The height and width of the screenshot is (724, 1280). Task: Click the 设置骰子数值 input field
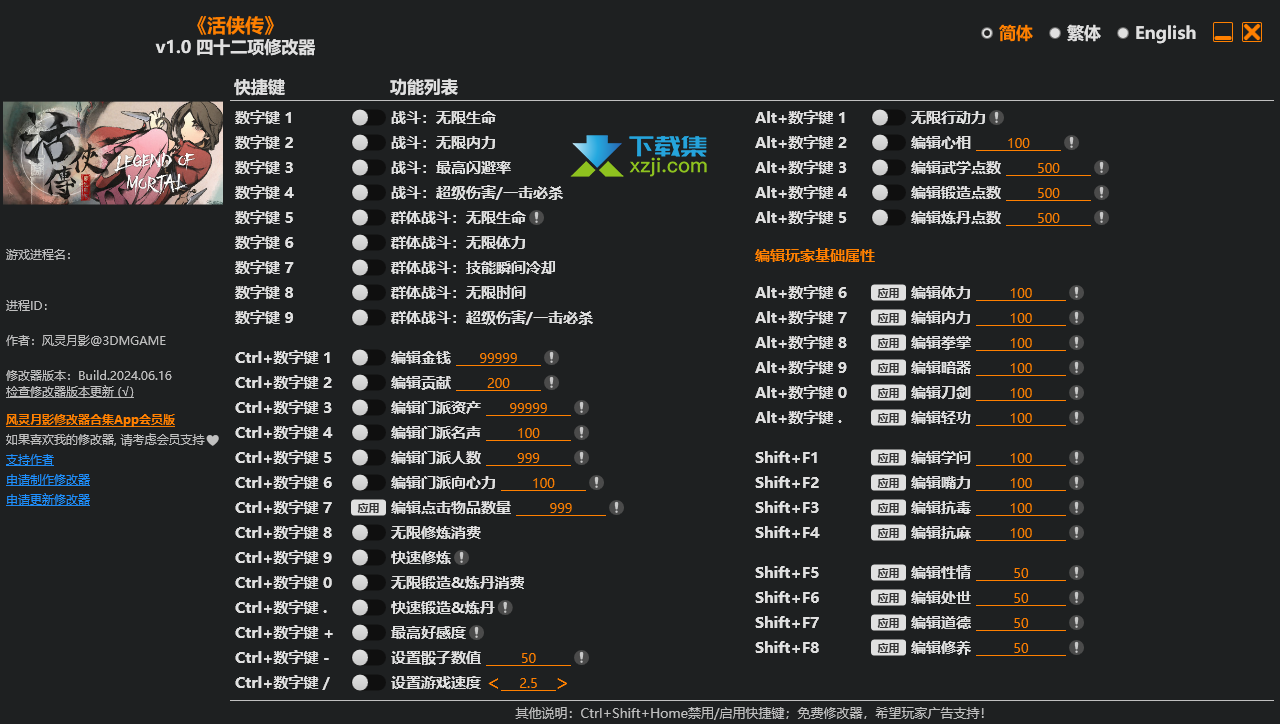click(528, 658)
